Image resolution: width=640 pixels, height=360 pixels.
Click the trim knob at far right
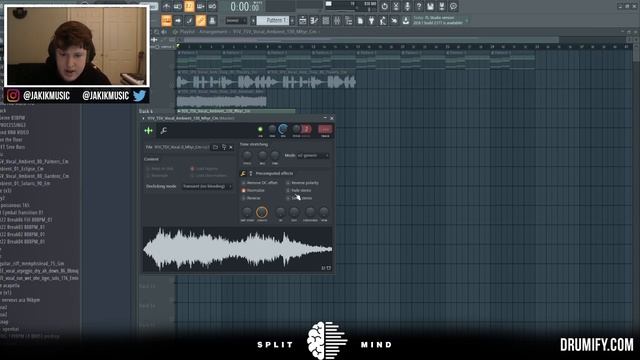coord(324,212)
